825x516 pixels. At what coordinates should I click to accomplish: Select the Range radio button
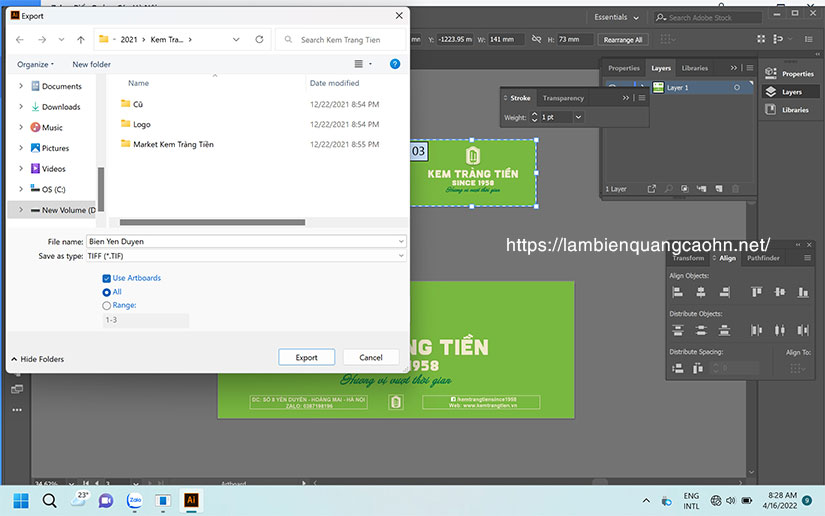[x=107, y=305]
